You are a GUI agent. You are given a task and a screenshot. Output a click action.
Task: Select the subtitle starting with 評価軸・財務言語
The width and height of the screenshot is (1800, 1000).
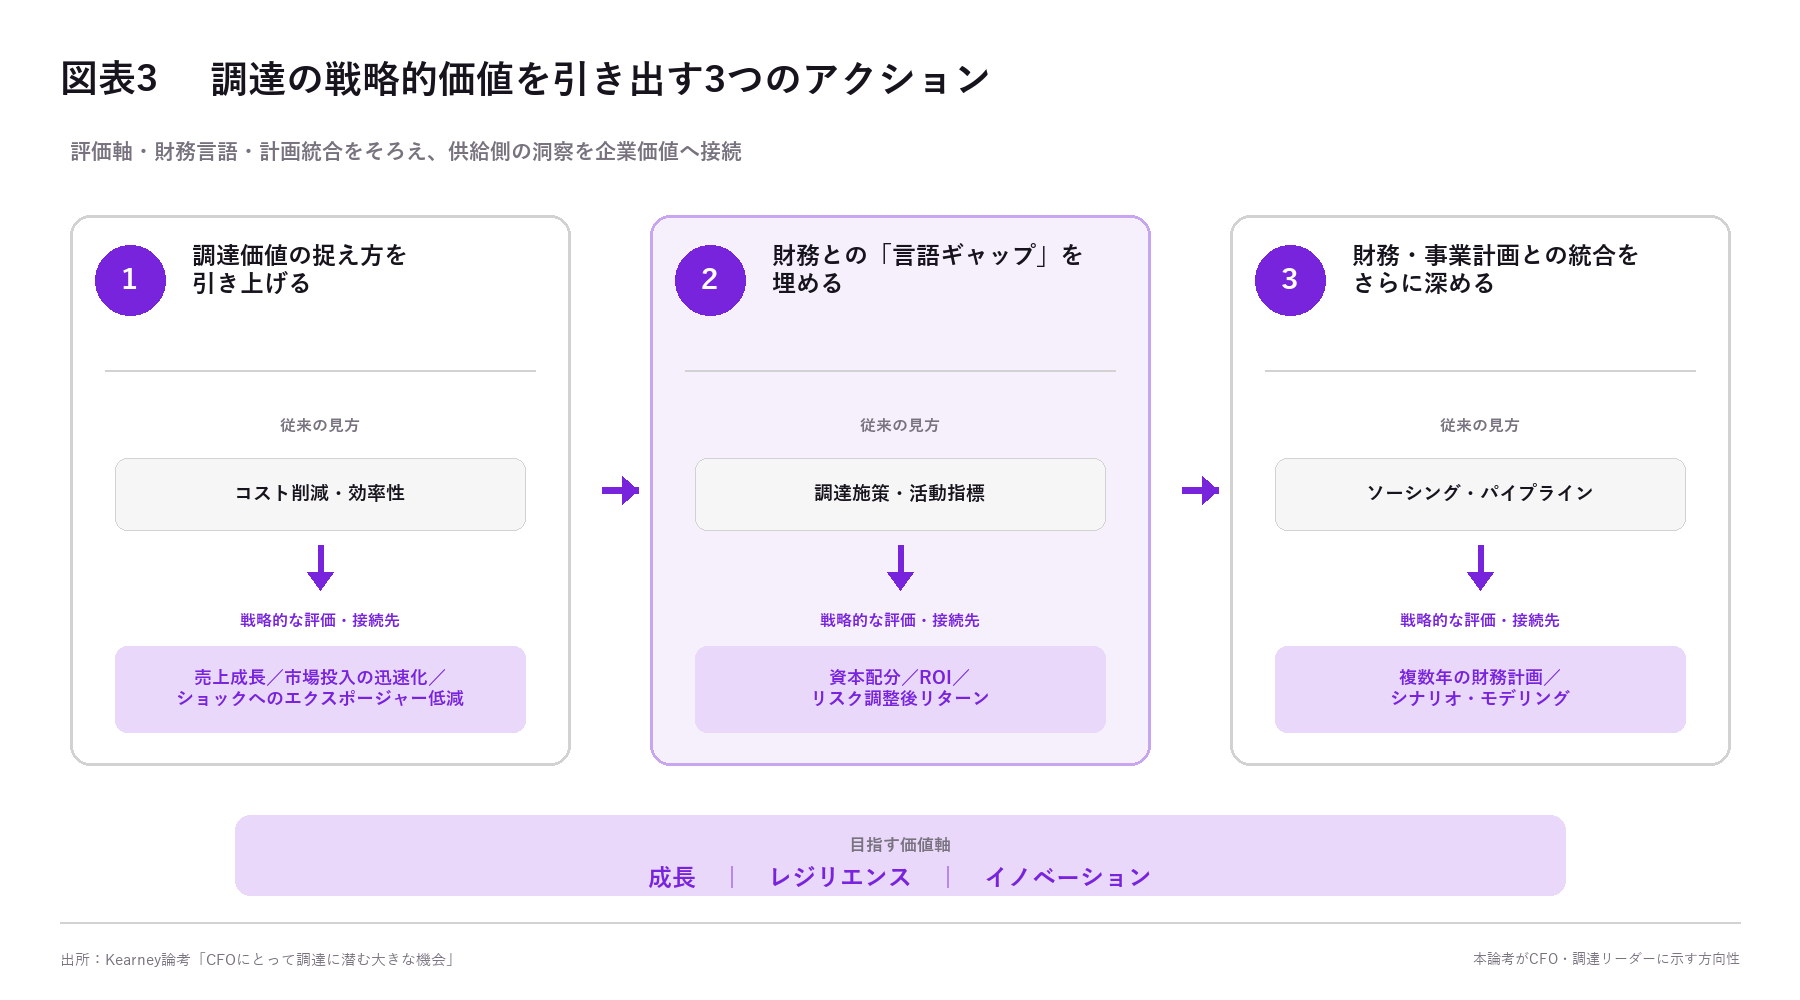[x=406, y=151]
